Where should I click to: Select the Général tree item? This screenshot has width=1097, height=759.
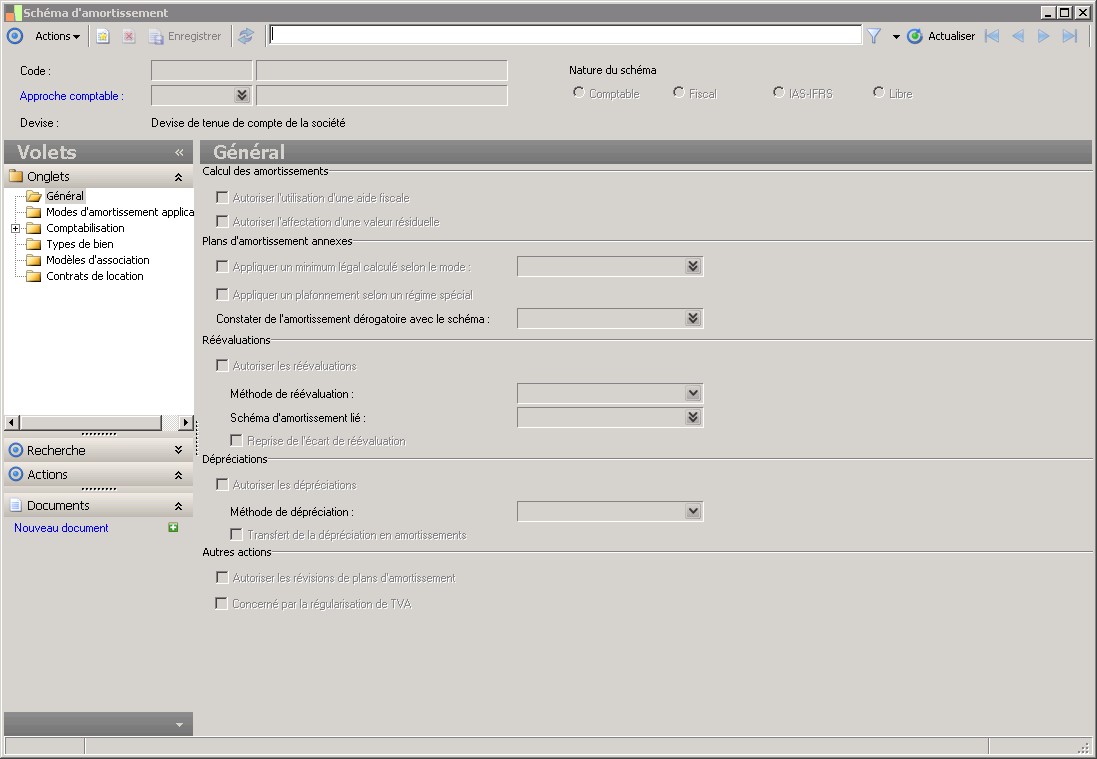pyautogui.click(x=65, y=197)
